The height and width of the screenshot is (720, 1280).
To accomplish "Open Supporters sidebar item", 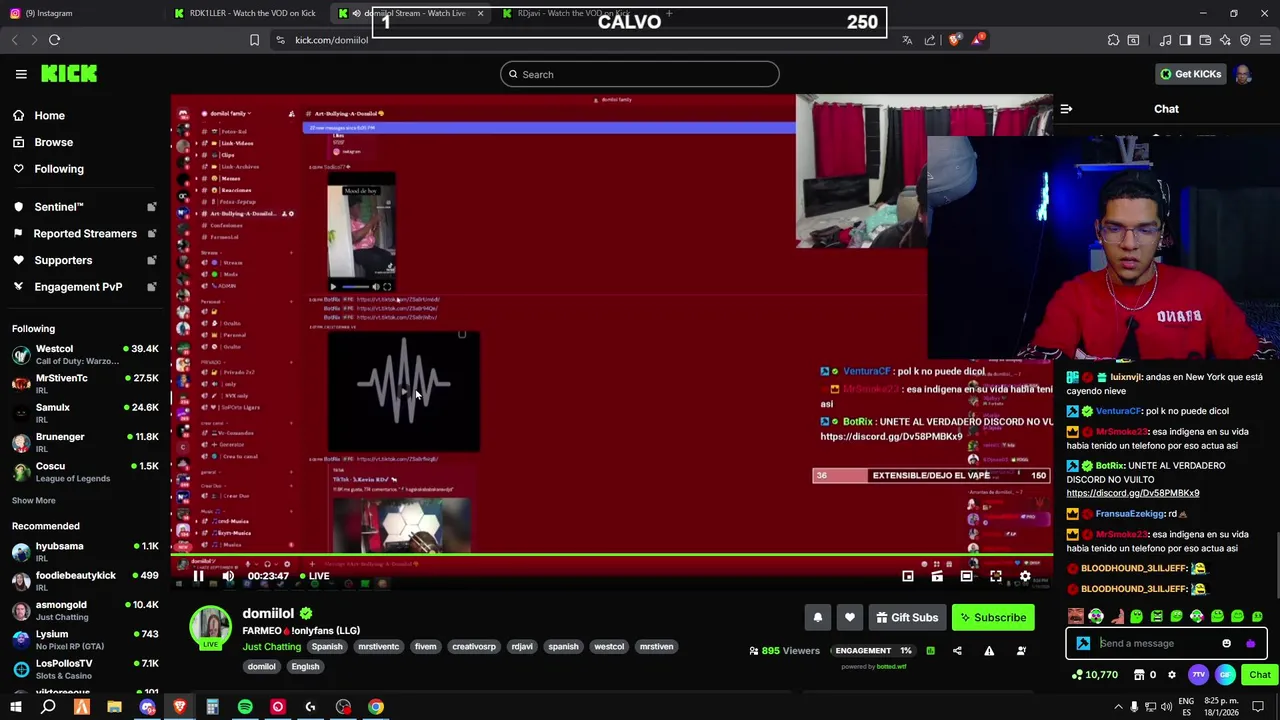I will [85, 260].
